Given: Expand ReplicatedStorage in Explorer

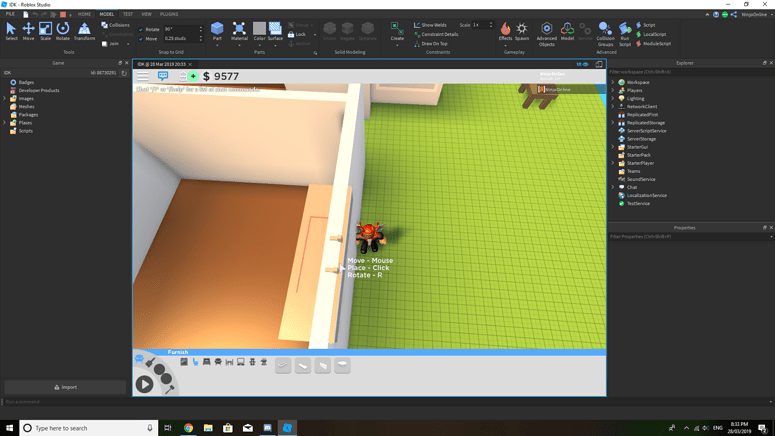Looking at the screenshot, I should pyautogui.click(x=613, y=123).
